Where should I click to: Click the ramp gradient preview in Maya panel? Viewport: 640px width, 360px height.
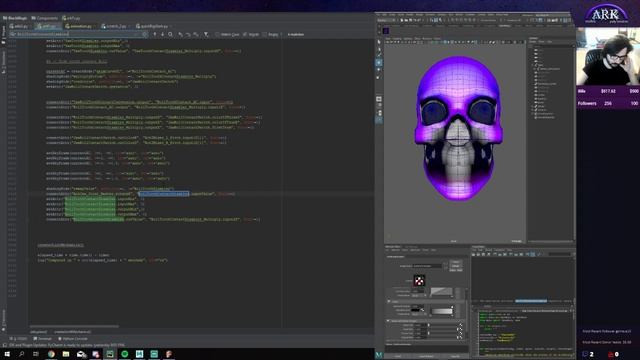441,292
